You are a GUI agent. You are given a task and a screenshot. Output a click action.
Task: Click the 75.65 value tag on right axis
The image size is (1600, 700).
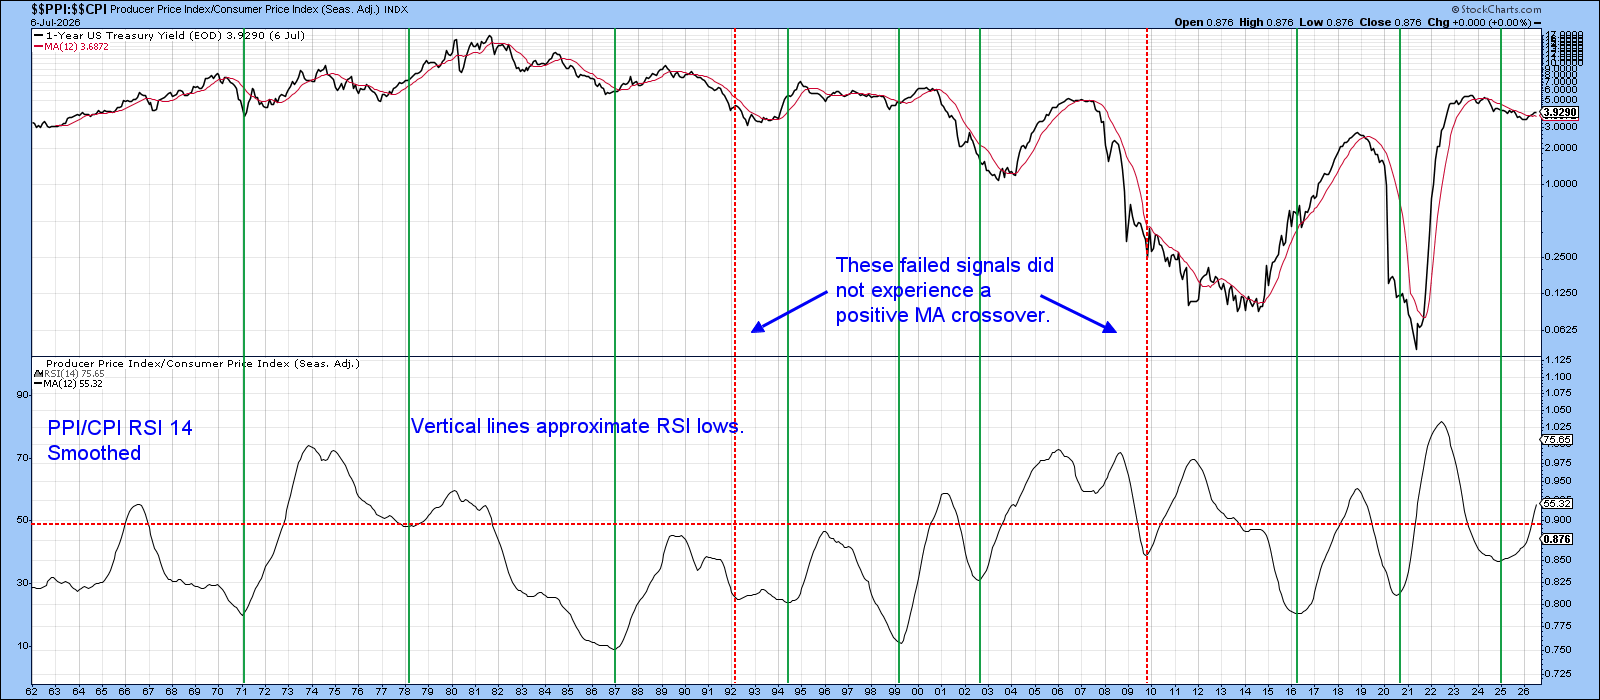[1558, 440]
